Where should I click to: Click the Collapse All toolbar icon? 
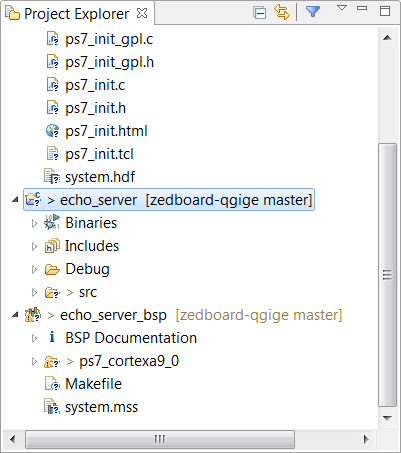pos(259,13)
